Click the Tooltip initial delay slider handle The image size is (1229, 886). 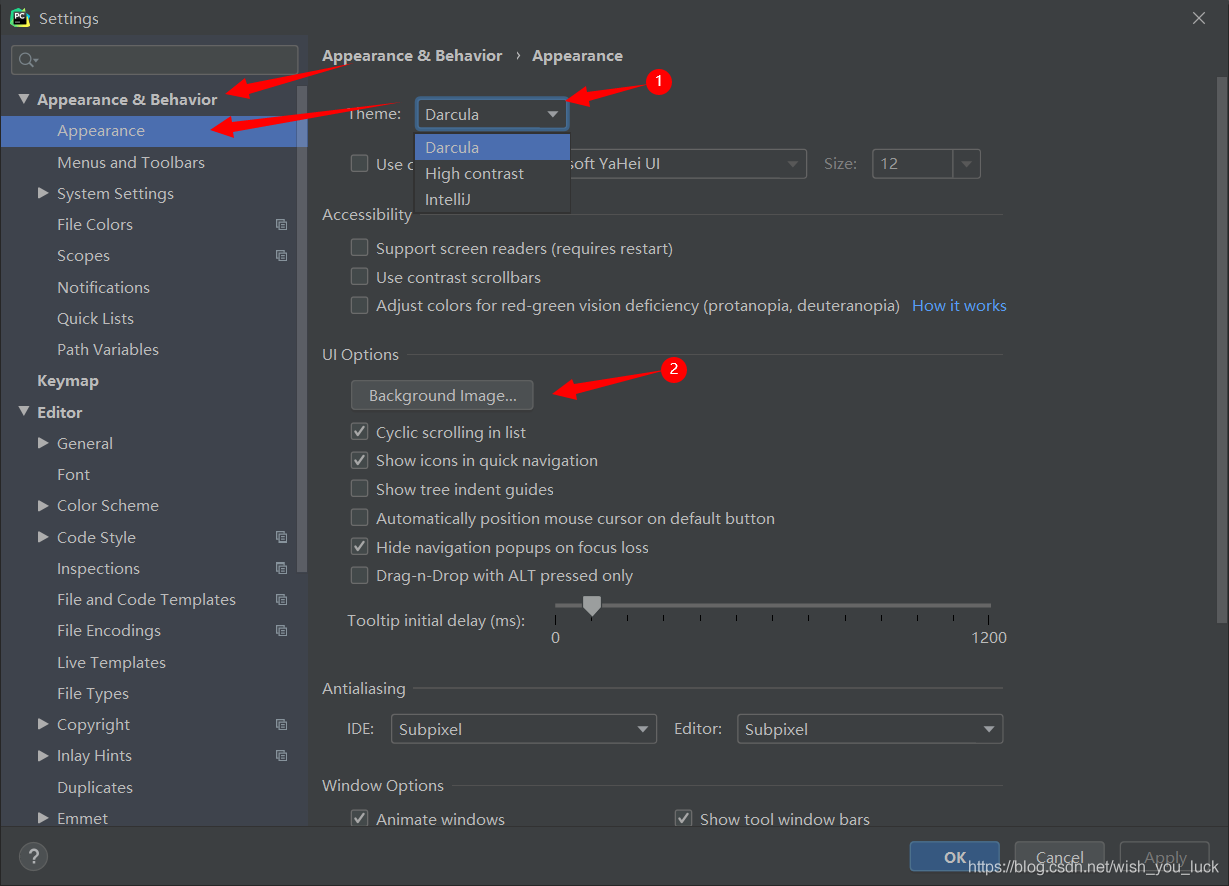click(592, 605)
